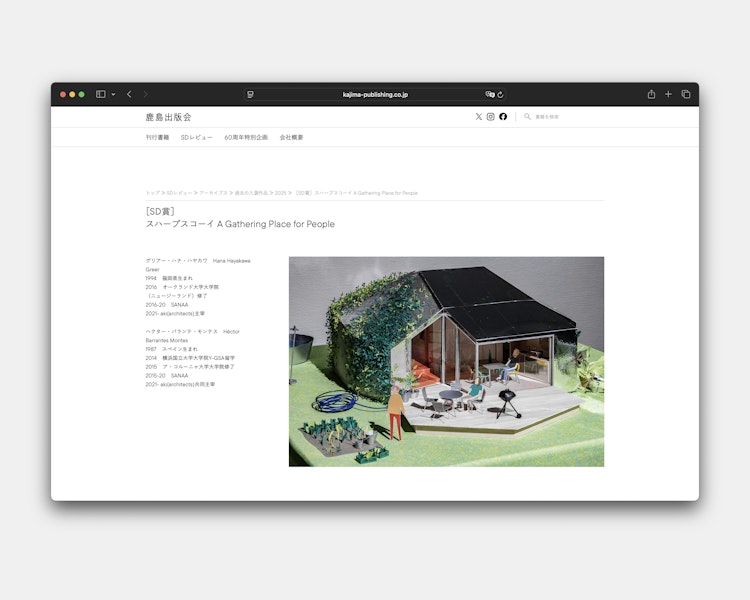This screenshot has width=750, height=600.
Task: Open the Facebook social link
Action: click(503, 117)
